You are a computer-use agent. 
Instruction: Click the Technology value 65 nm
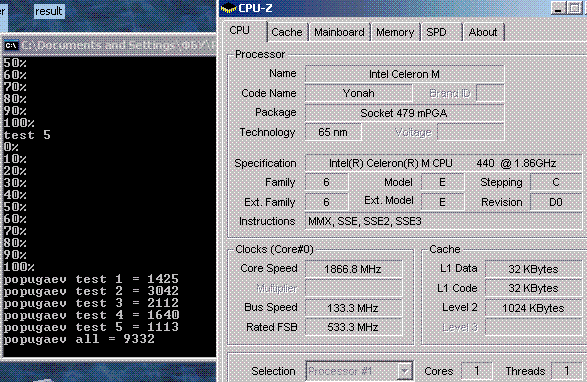click(x=333, y=132)
